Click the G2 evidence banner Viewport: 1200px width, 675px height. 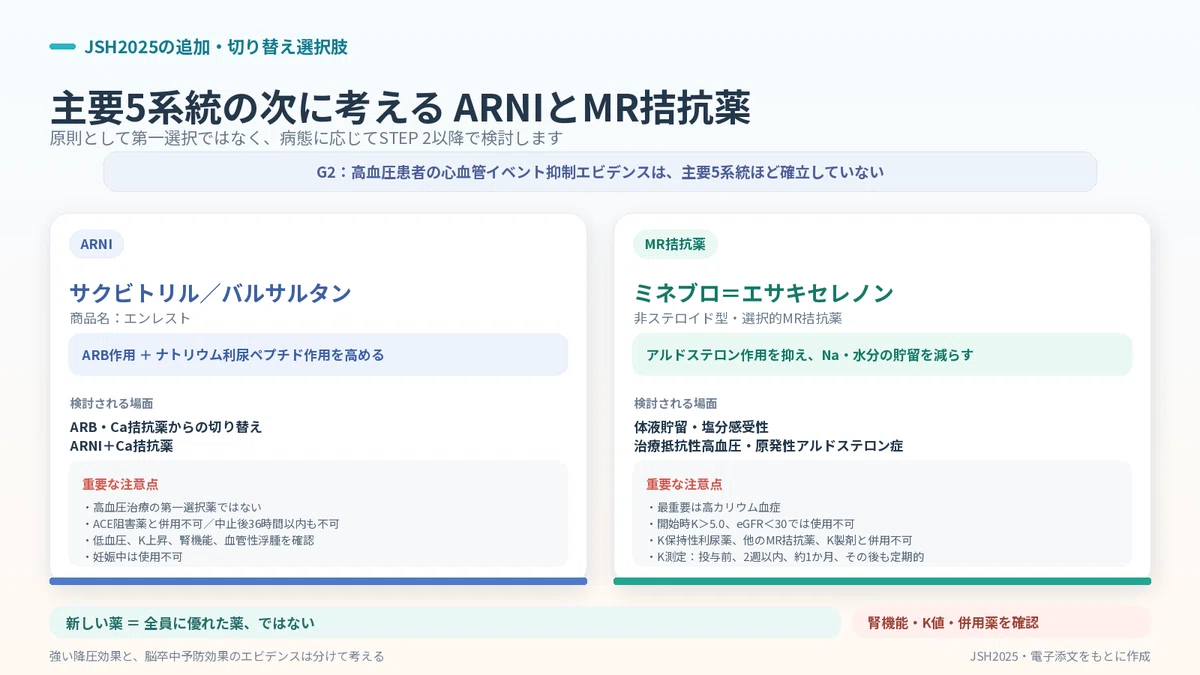pyautogui.click(x=600, y=172)
